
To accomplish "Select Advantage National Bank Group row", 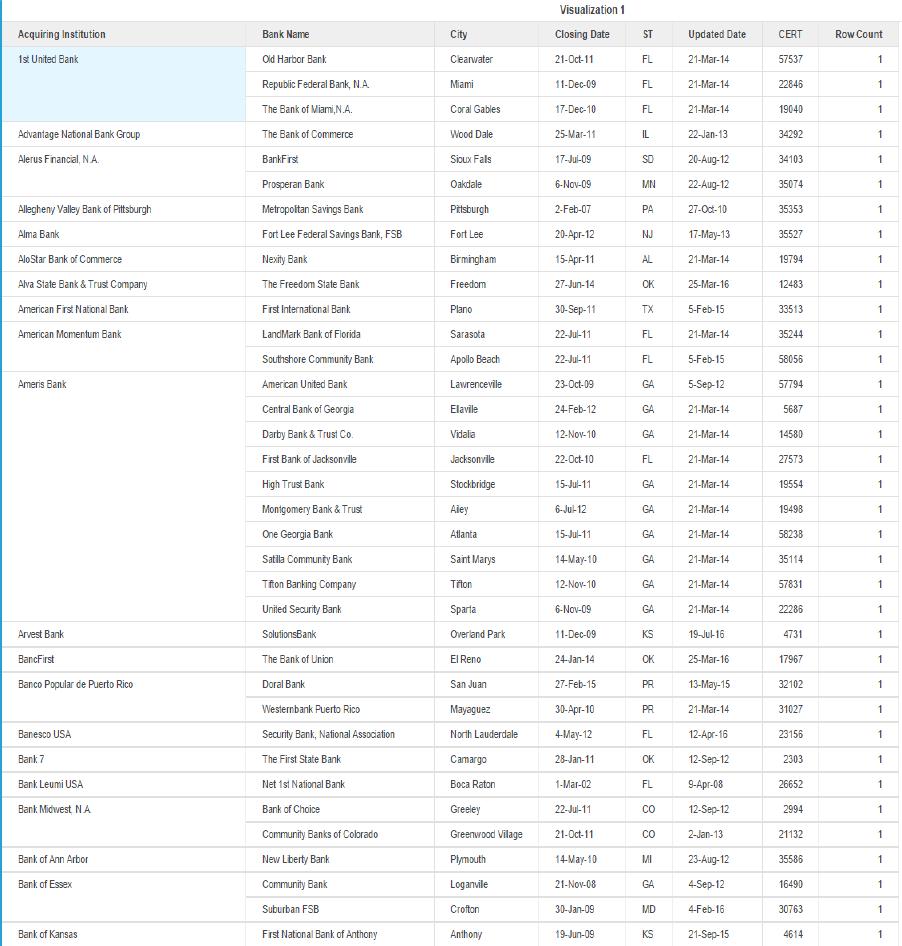I will [x=124, y=135].
